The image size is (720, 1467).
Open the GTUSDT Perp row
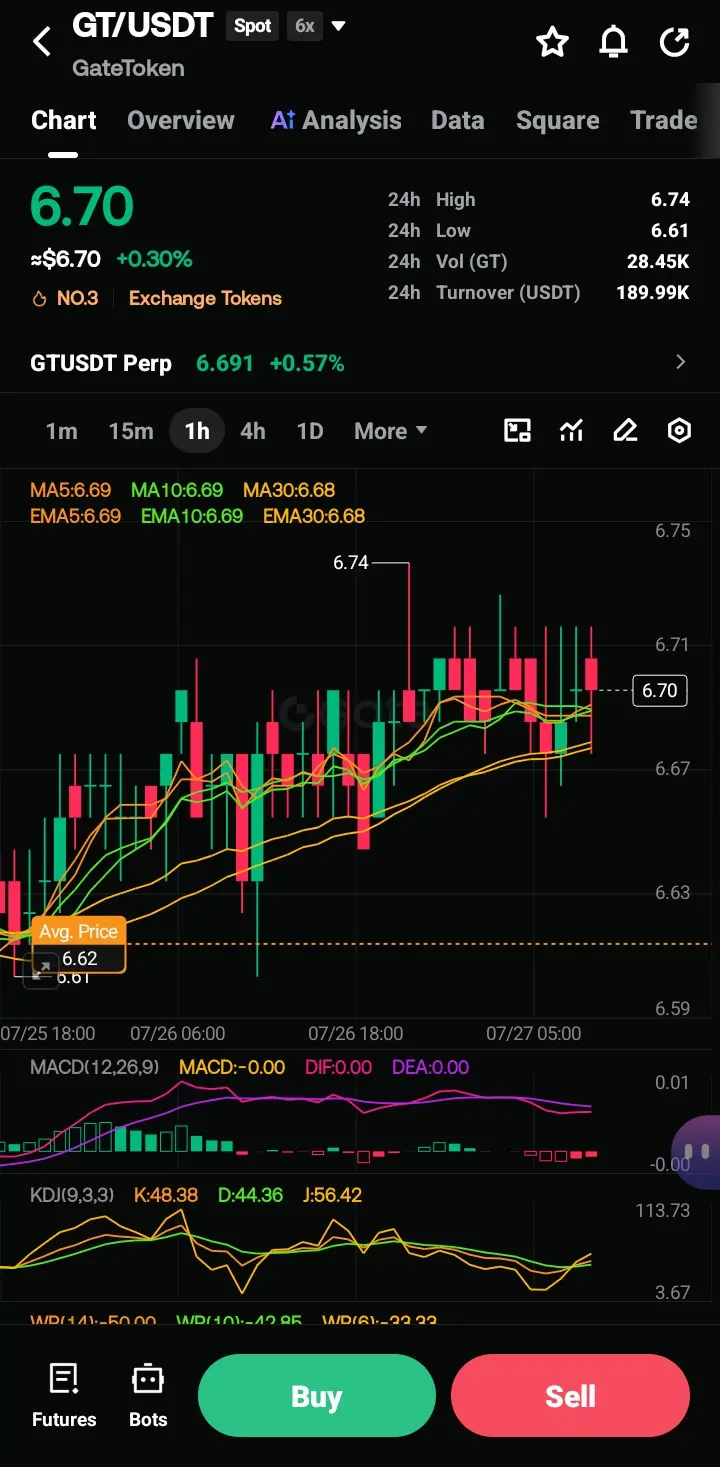tap(360, 362)
